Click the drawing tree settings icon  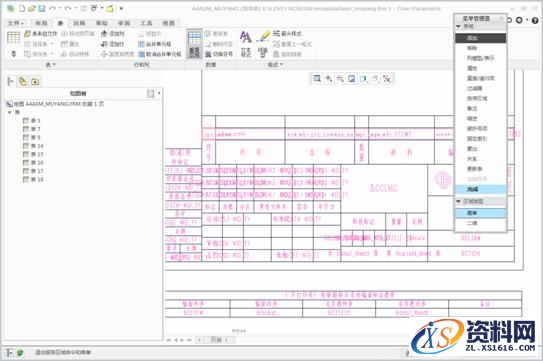[151, 93]
